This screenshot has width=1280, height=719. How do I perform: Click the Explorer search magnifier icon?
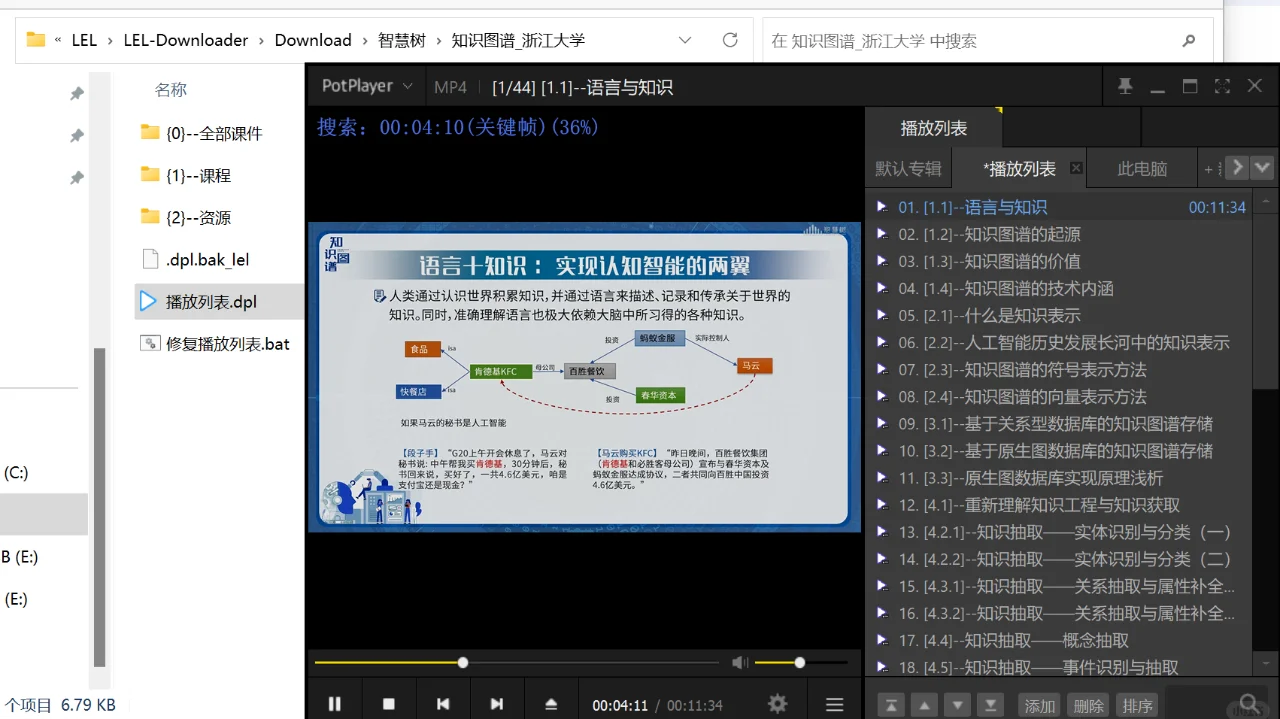pos(1189,41)
